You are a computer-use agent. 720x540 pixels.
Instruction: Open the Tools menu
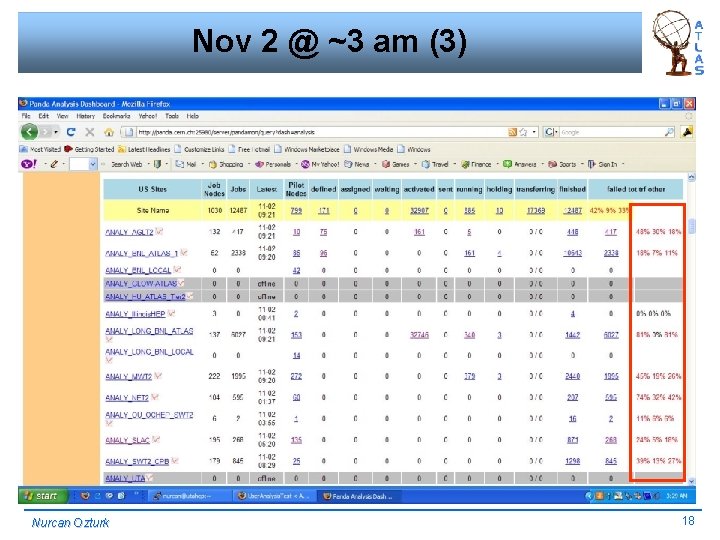pyautogui.click(x=172, y=116)
